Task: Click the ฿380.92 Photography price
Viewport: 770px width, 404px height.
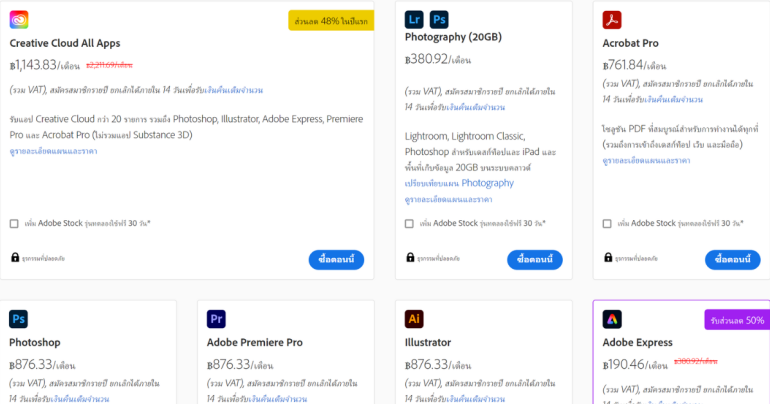Action: [438, 59]
